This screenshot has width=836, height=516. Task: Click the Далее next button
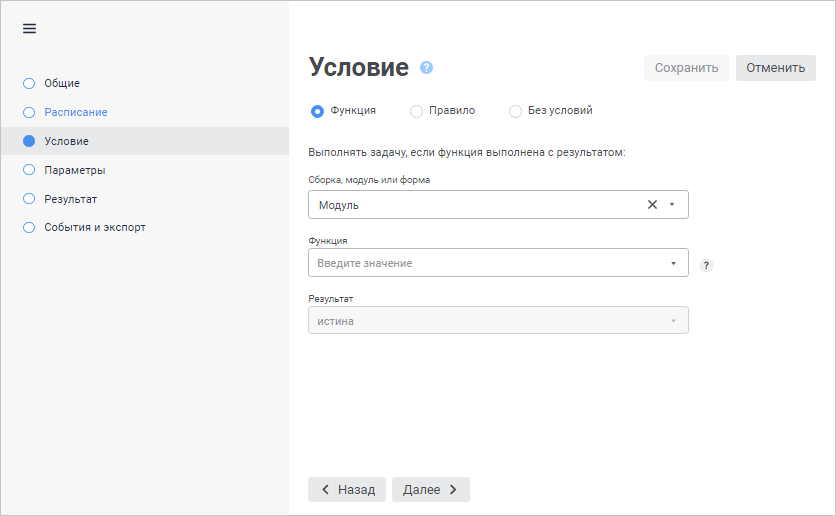point(430,489)
